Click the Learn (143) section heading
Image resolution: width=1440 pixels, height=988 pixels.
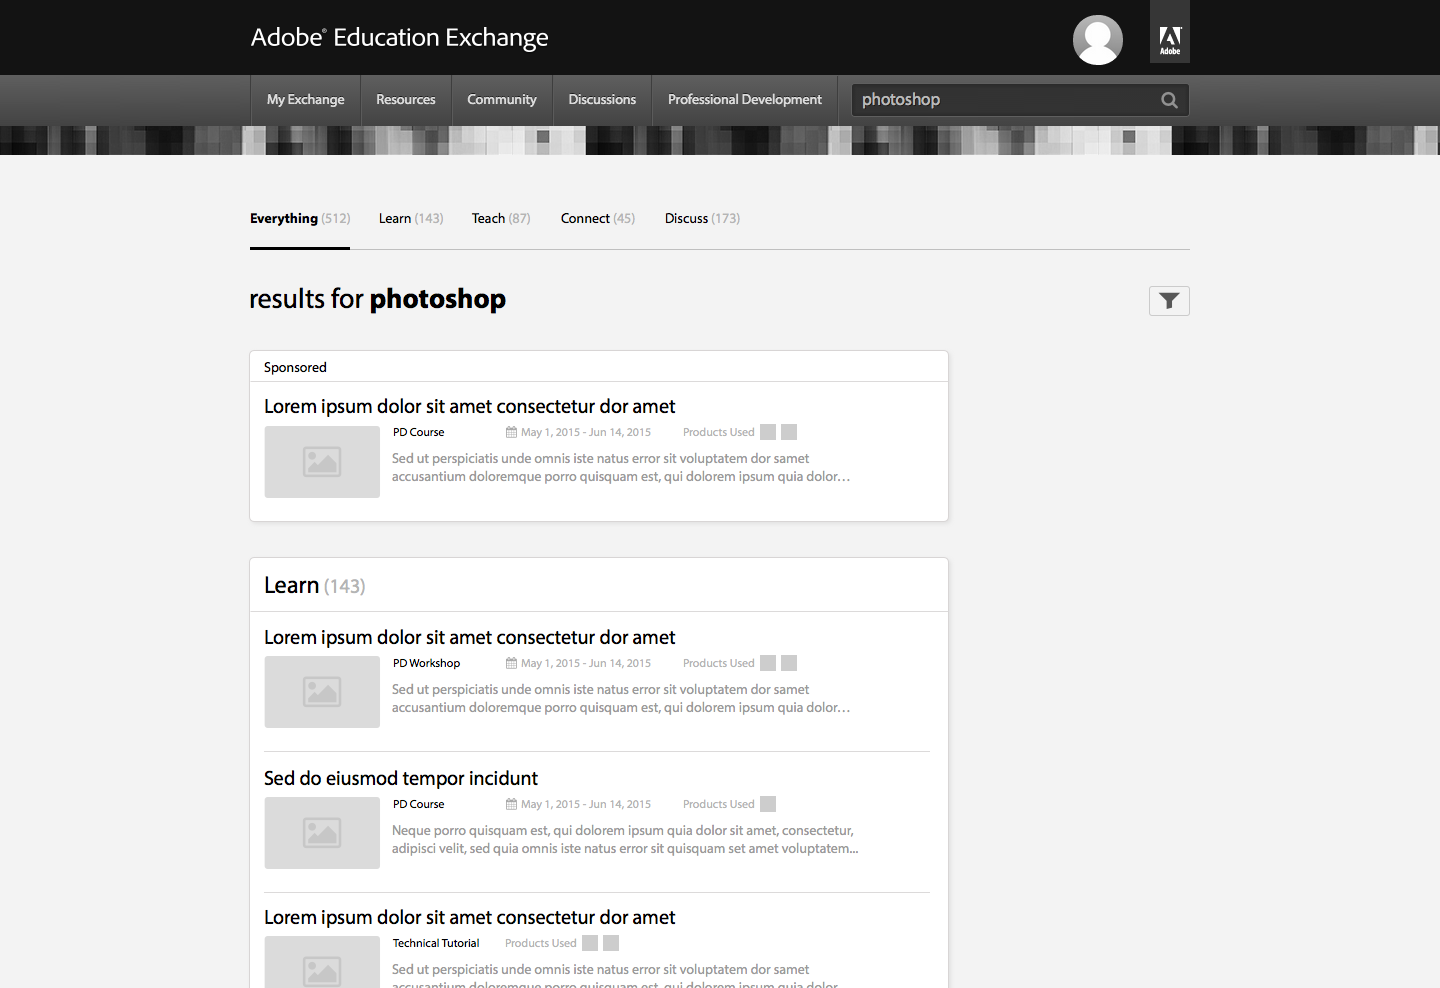click(x=315, y=585)
